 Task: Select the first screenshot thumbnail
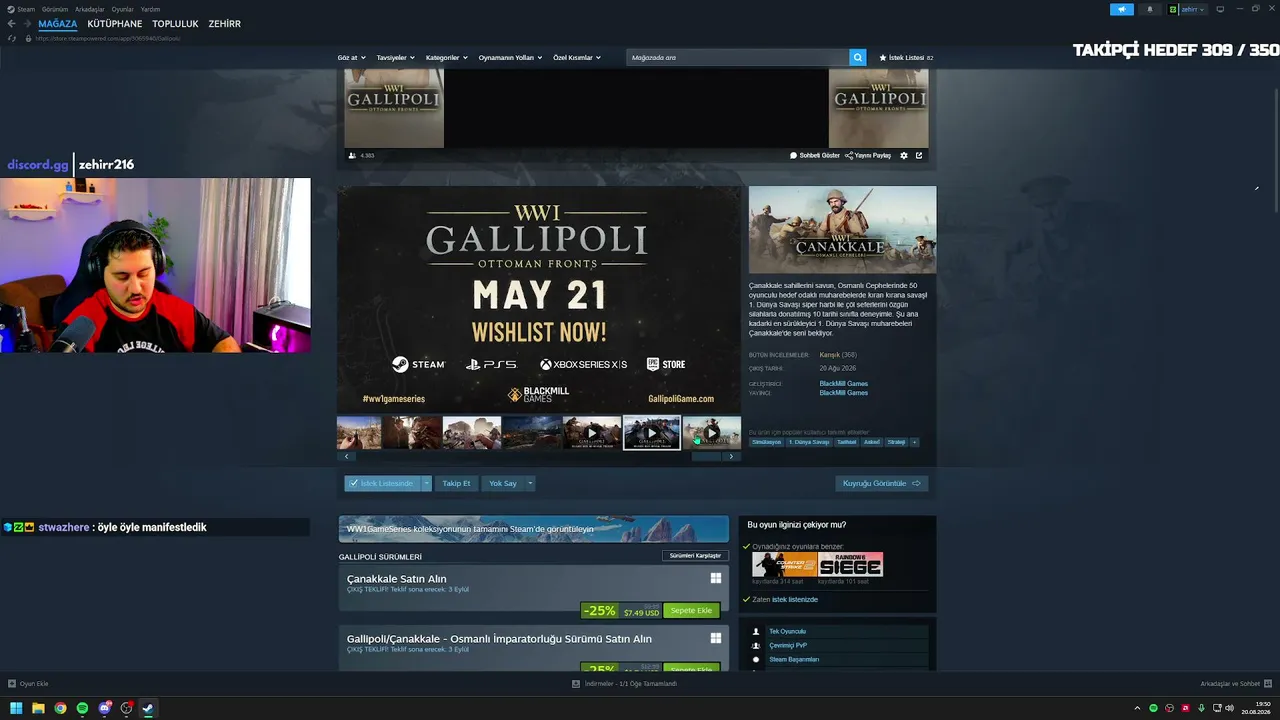[359, 433]
